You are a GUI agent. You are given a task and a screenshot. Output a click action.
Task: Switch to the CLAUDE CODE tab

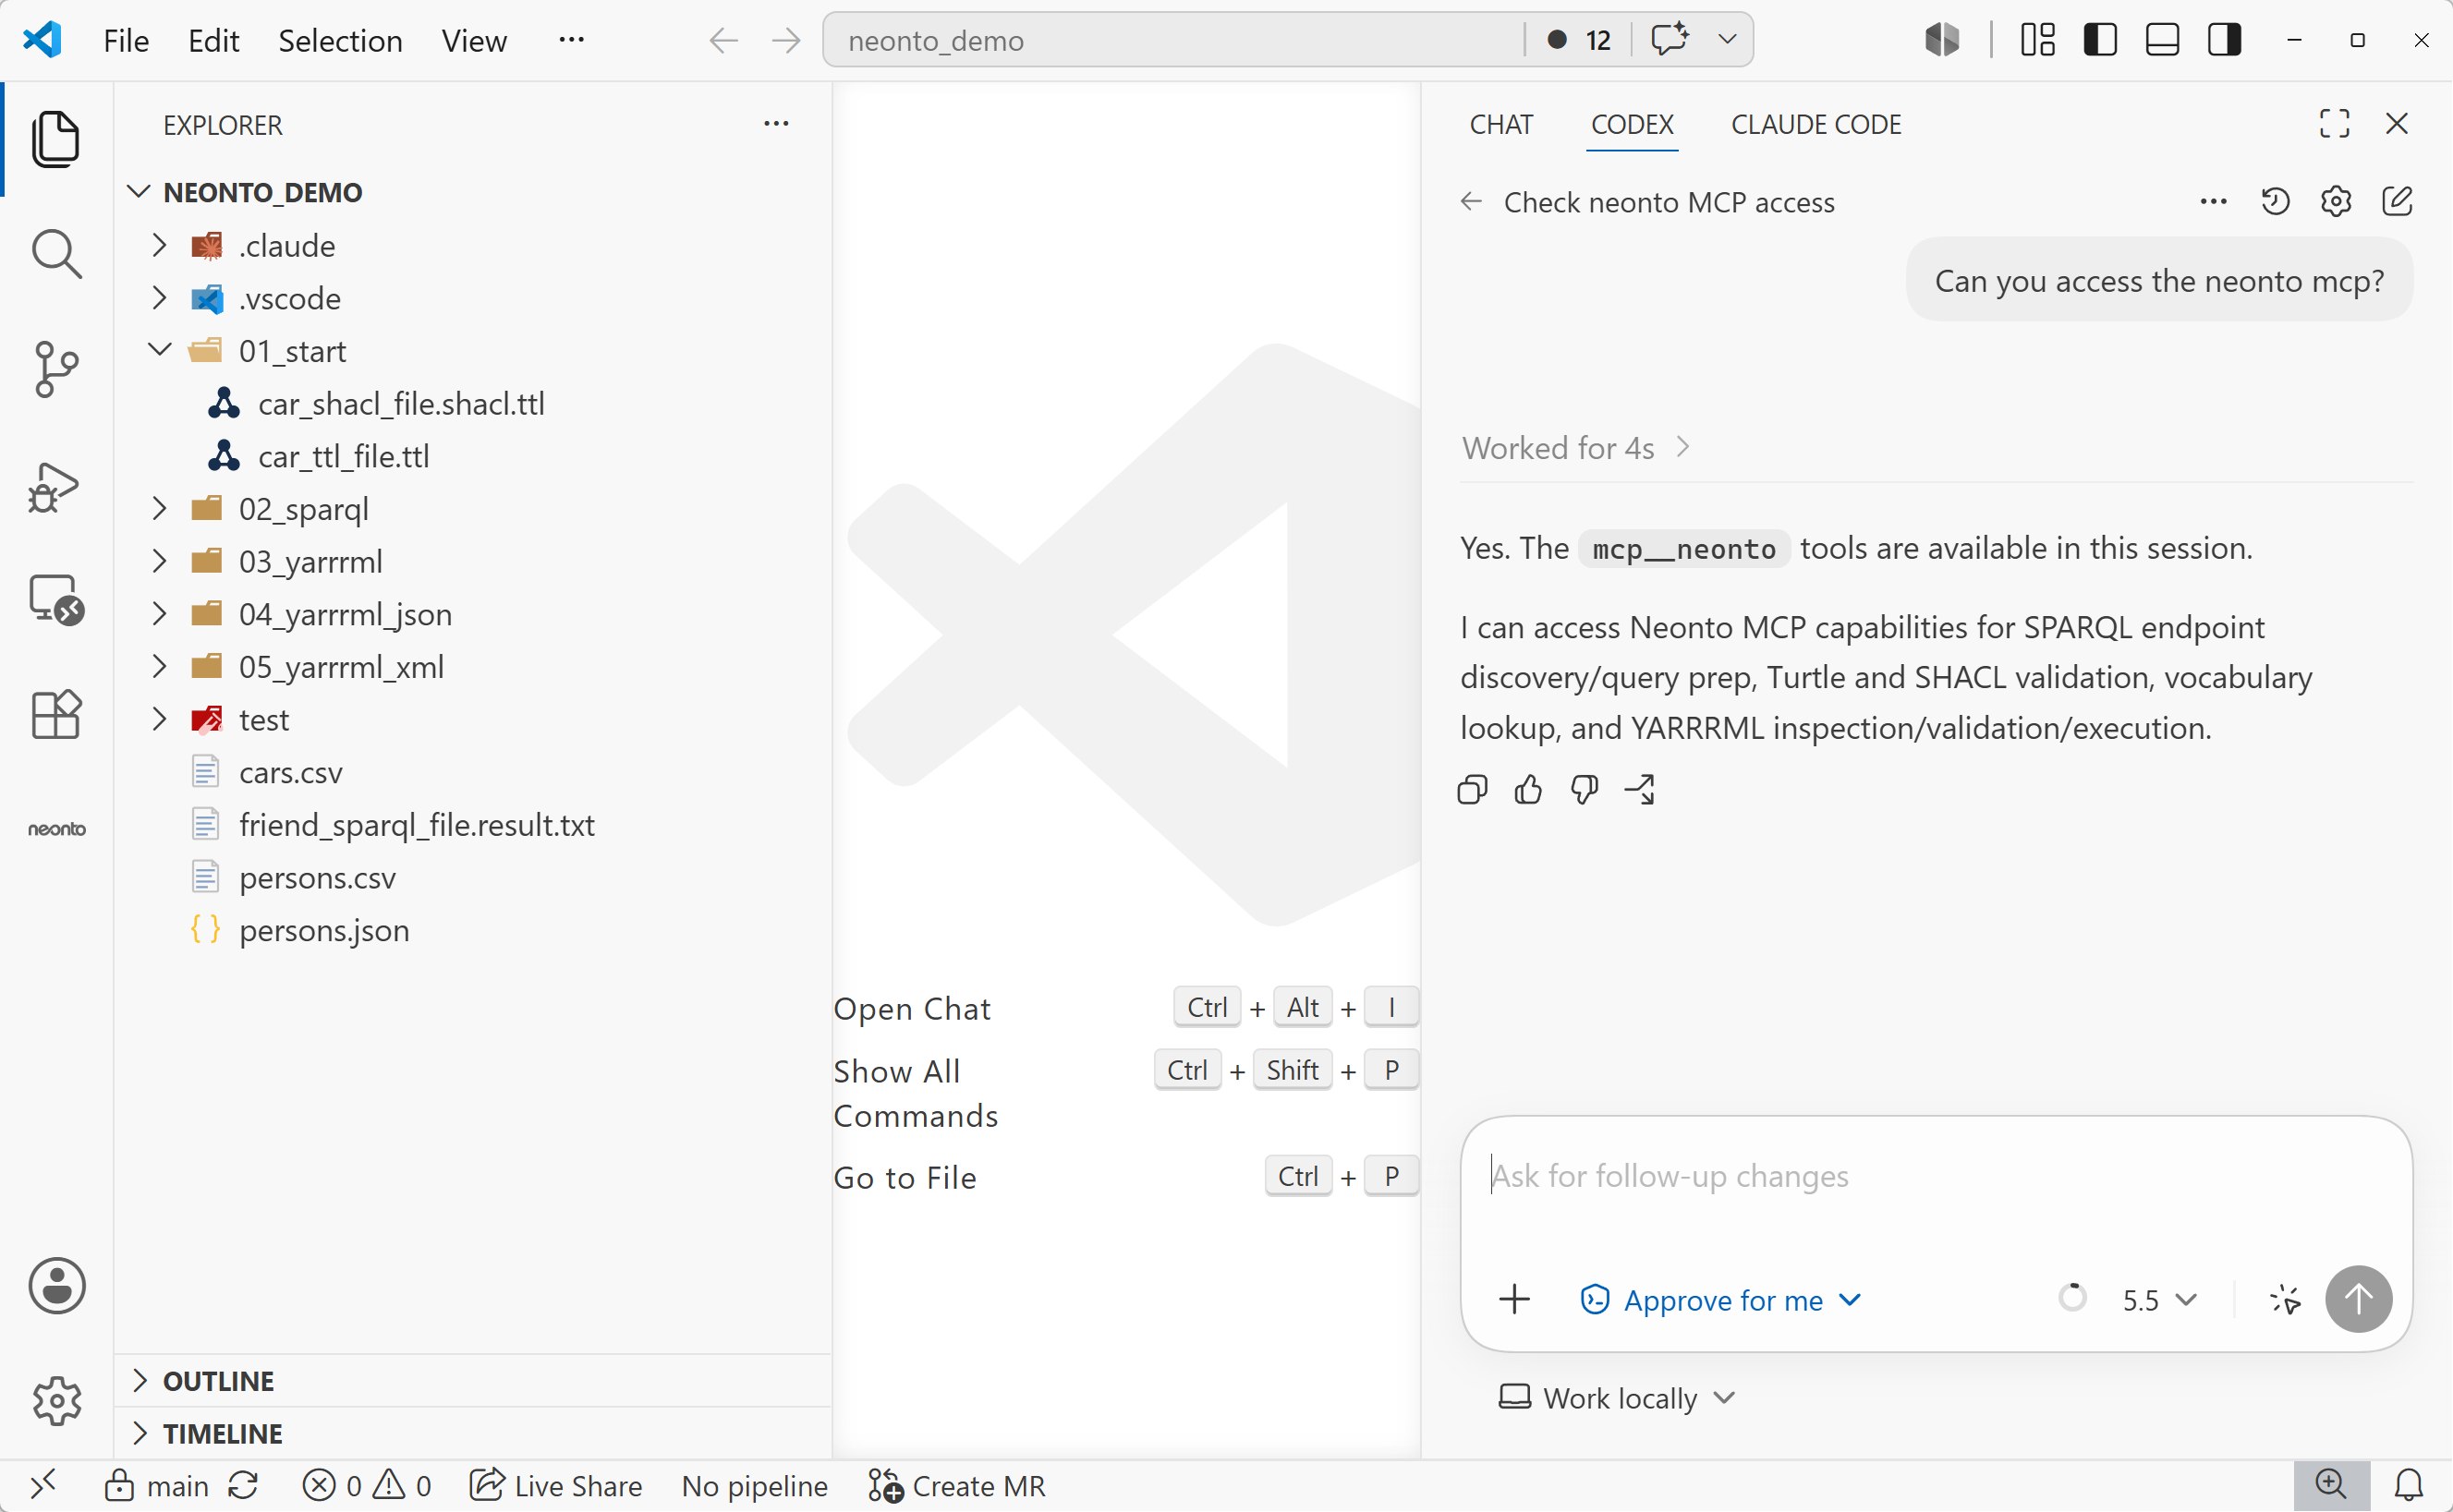pos(1816,124)
